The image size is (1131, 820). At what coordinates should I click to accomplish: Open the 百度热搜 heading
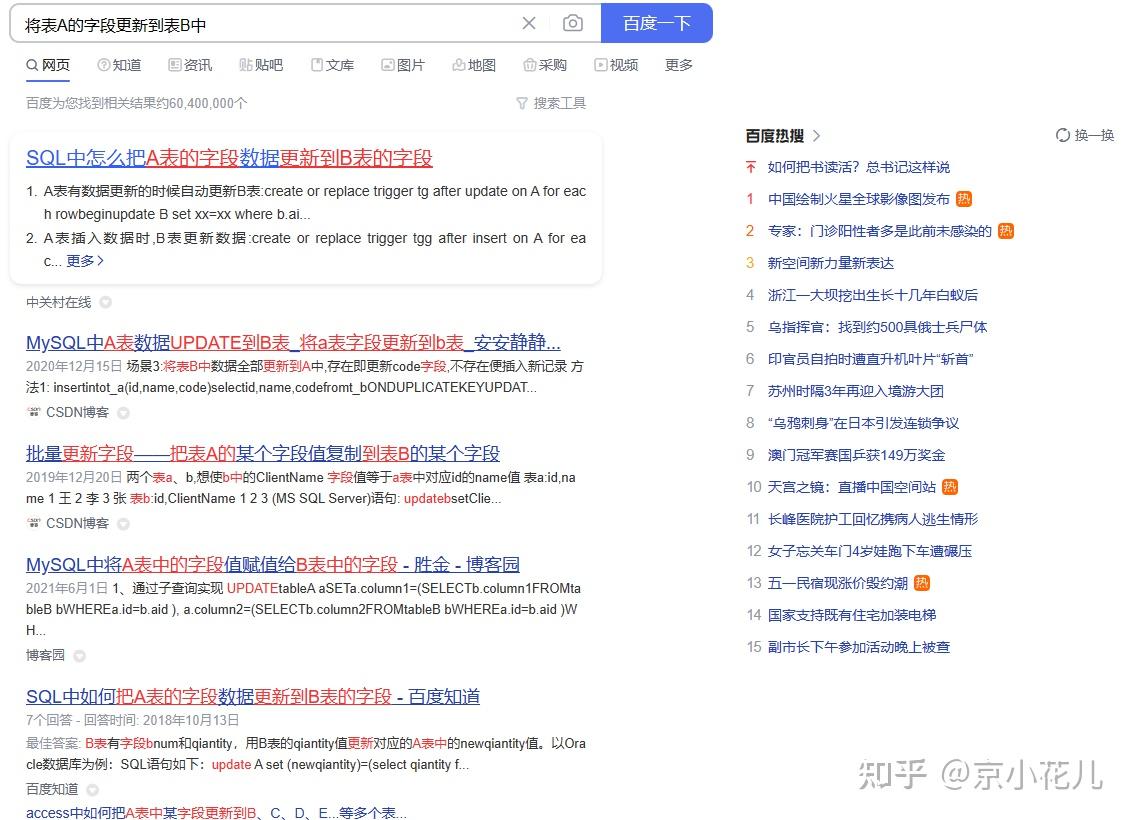pyautogui.click(x=775, y=136)
